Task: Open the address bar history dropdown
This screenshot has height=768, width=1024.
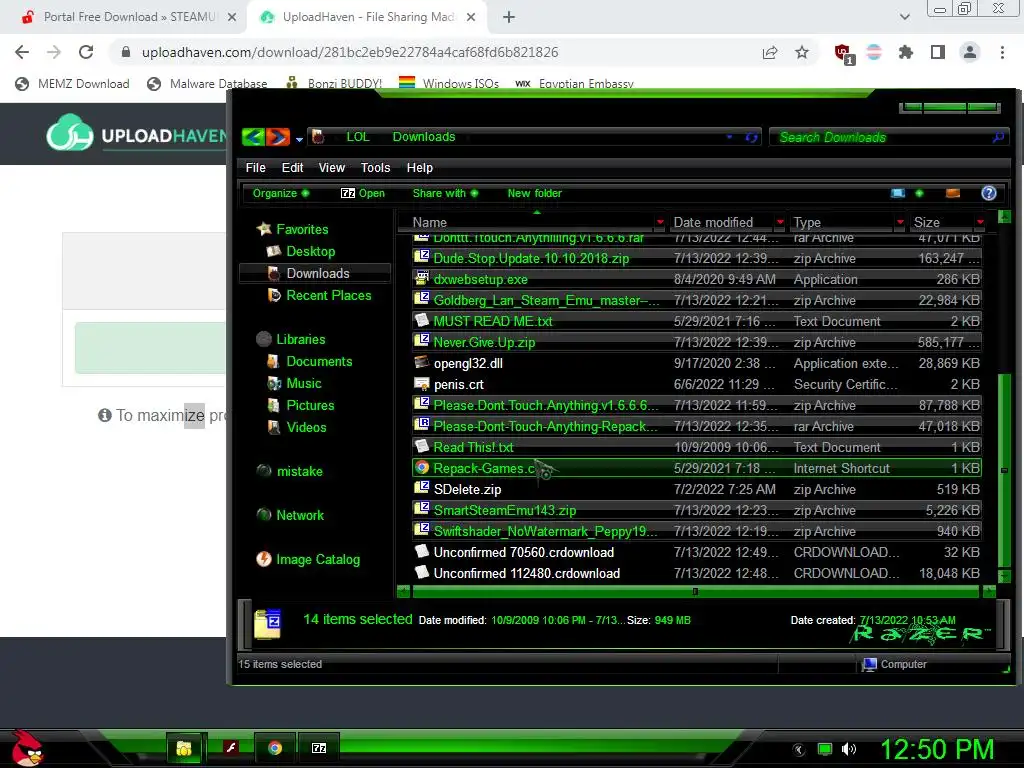Action: [729, 137]
